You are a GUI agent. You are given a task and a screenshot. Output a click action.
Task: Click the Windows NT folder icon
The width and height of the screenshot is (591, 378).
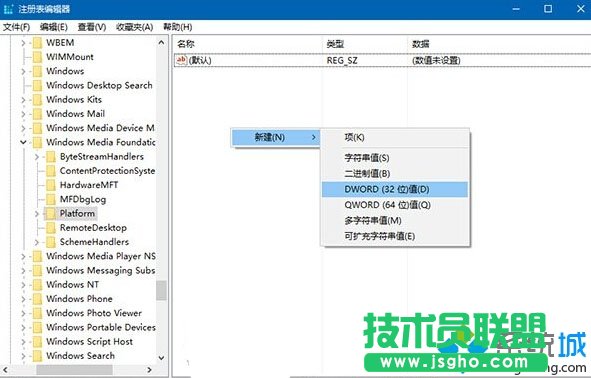point(37,285)
